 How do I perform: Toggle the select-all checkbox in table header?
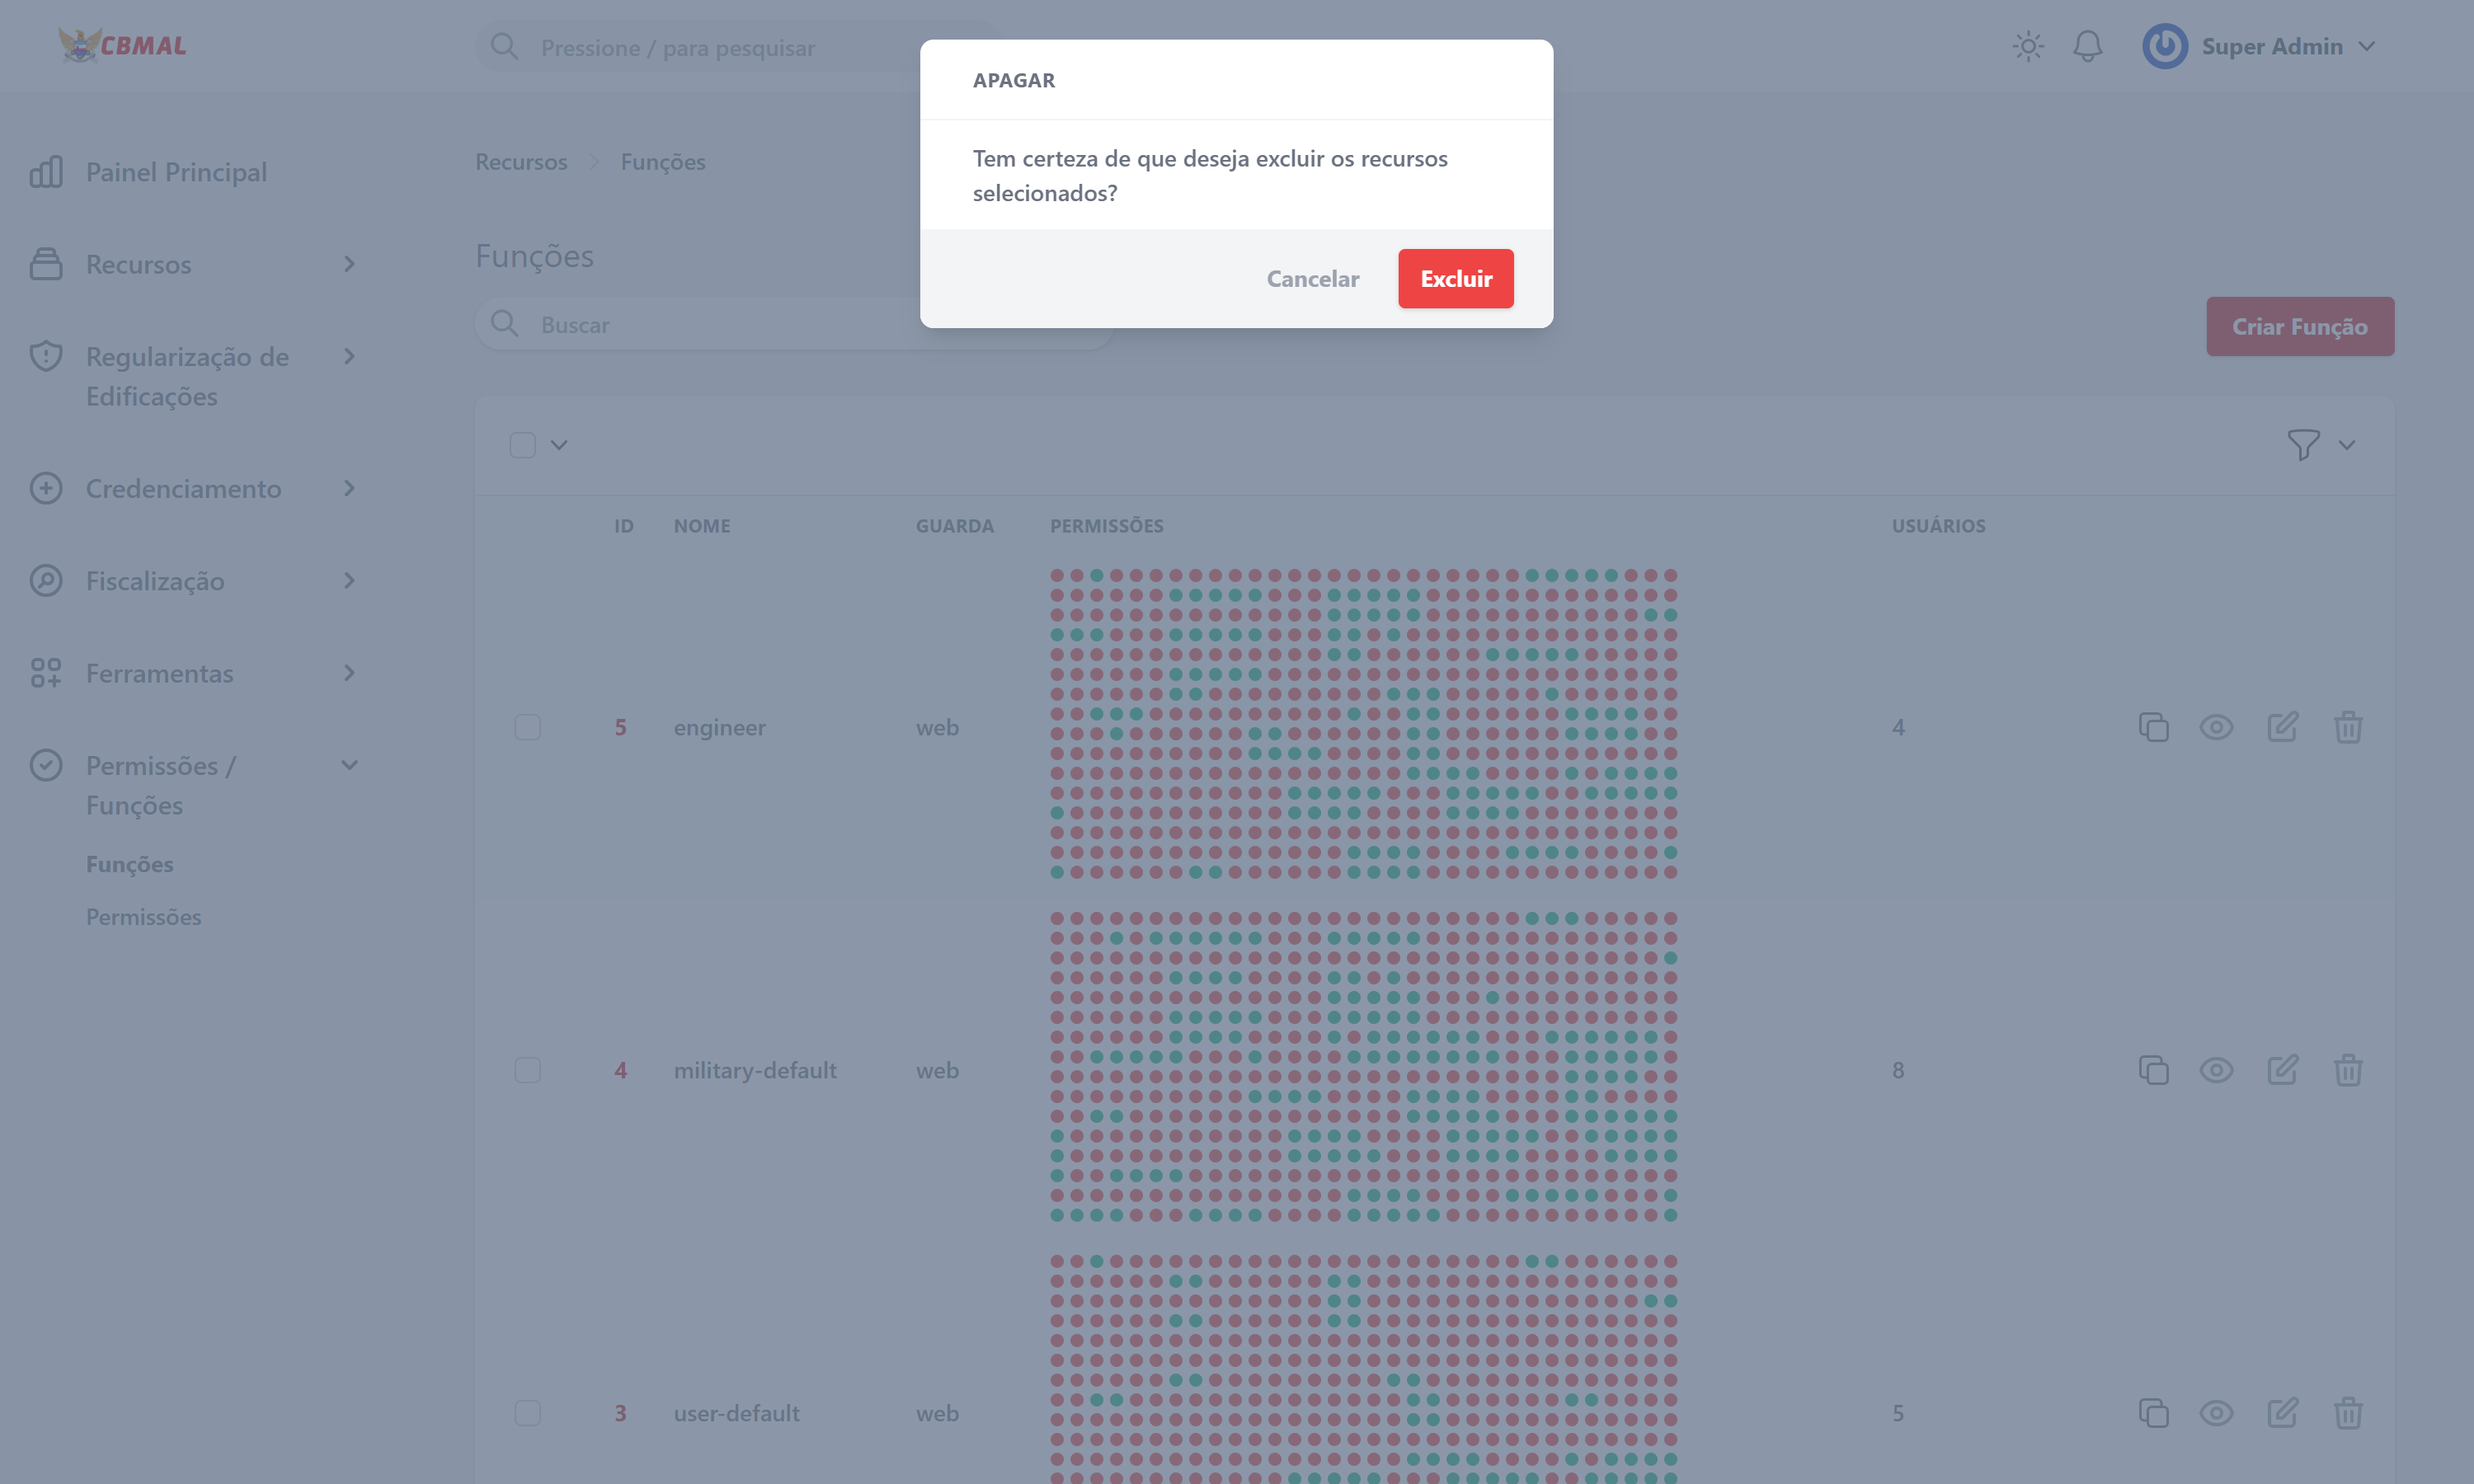[522, 445]
